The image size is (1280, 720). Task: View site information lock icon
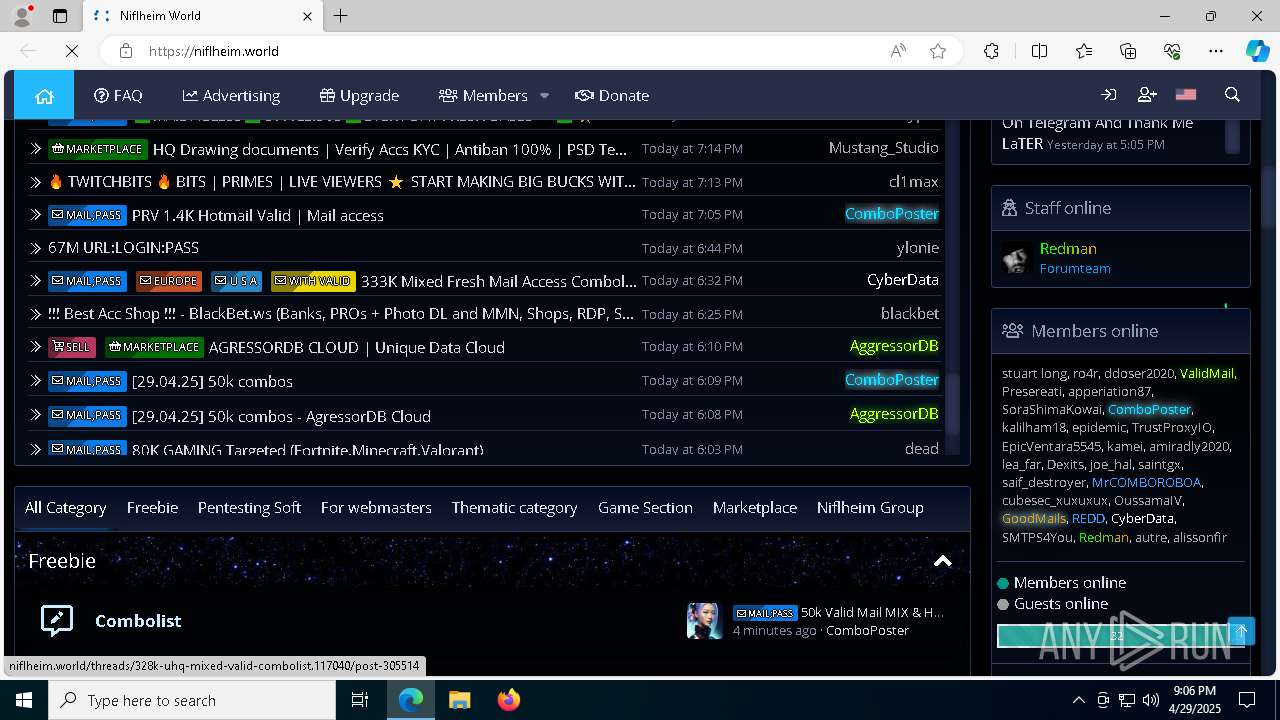click(126, 51)
